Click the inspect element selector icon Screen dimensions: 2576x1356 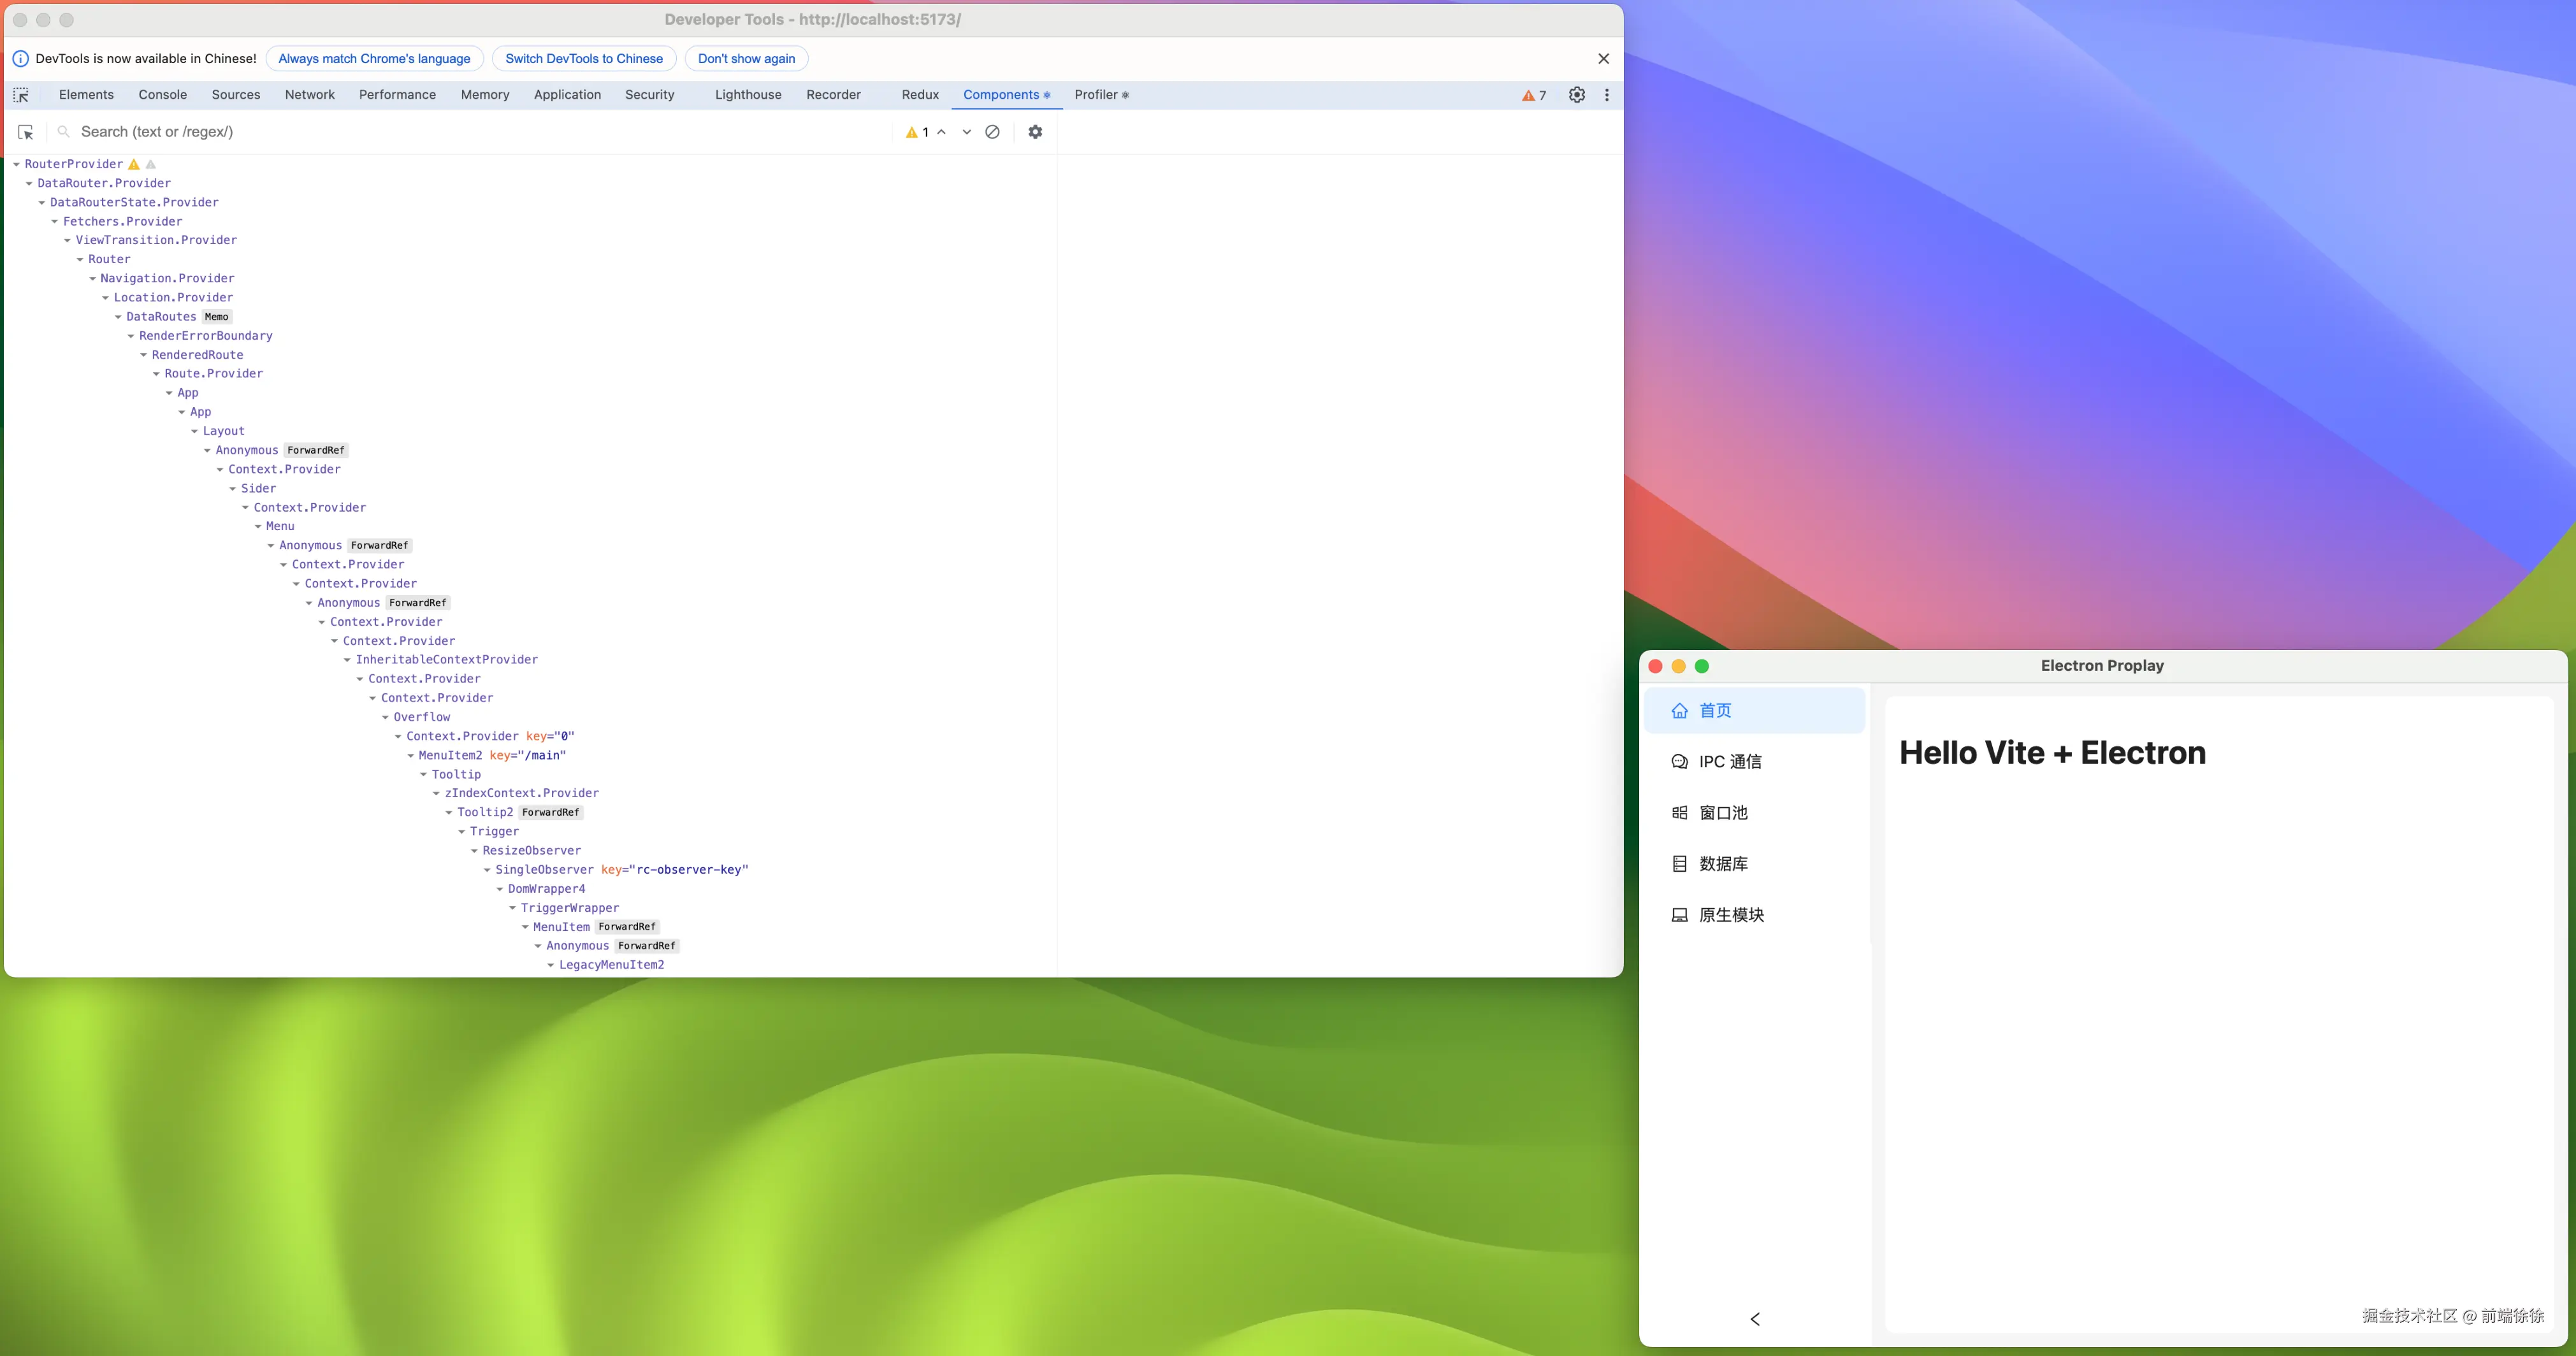(21, 95)
